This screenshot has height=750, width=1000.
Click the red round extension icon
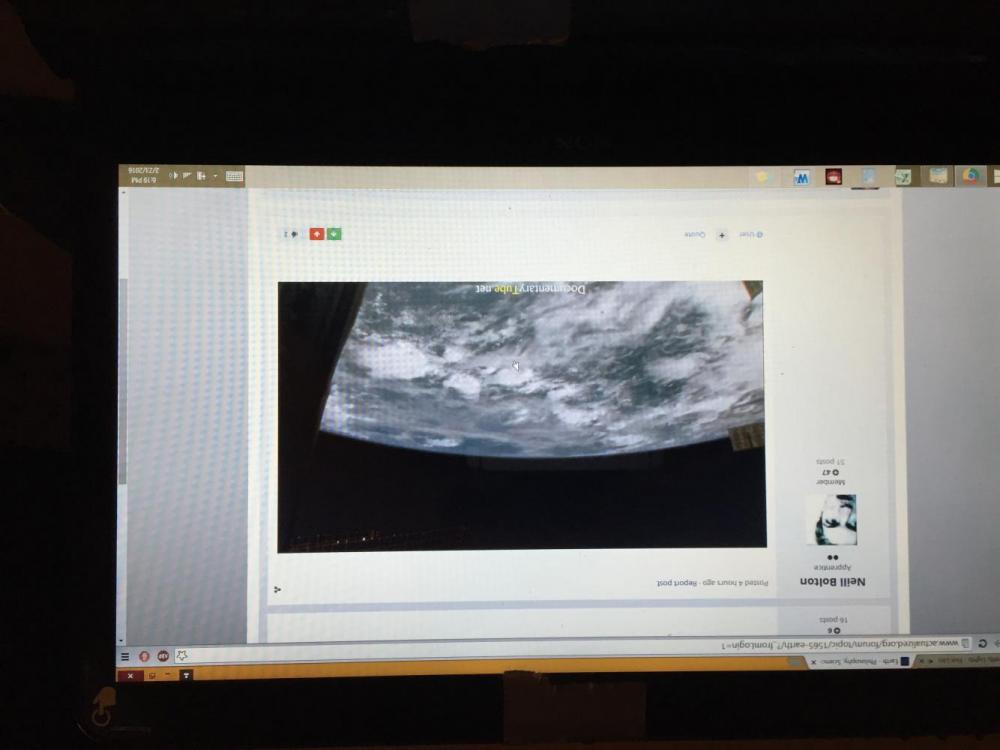[x=144, y=656]
